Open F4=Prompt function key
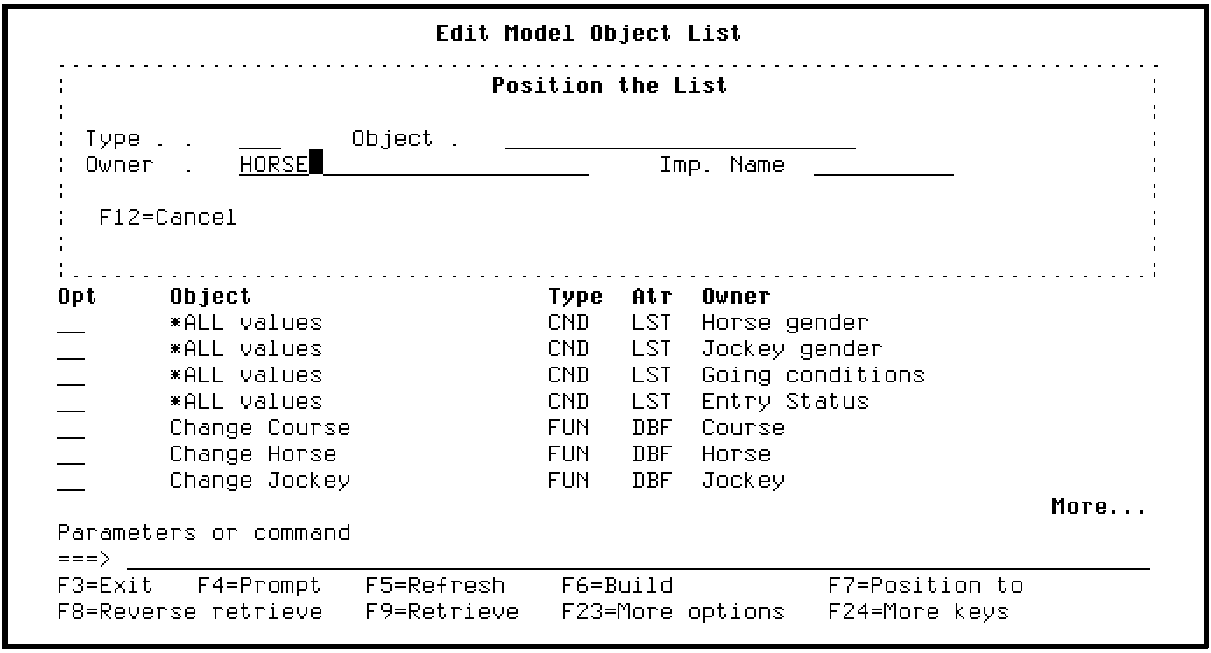1211x653 pixels. coord(264,585)
